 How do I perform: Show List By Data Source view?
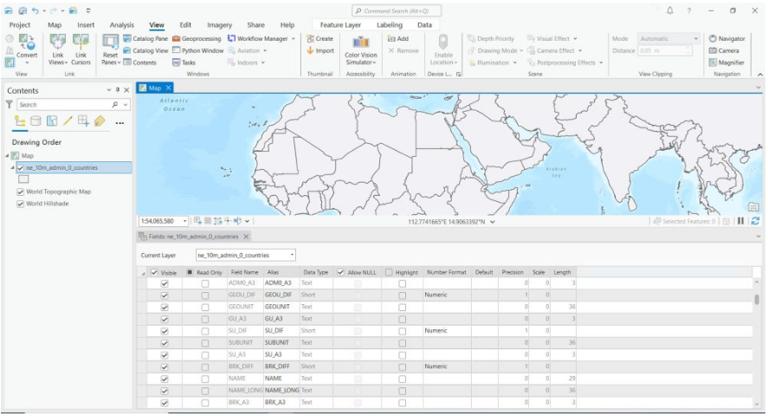tap(36, 121)
